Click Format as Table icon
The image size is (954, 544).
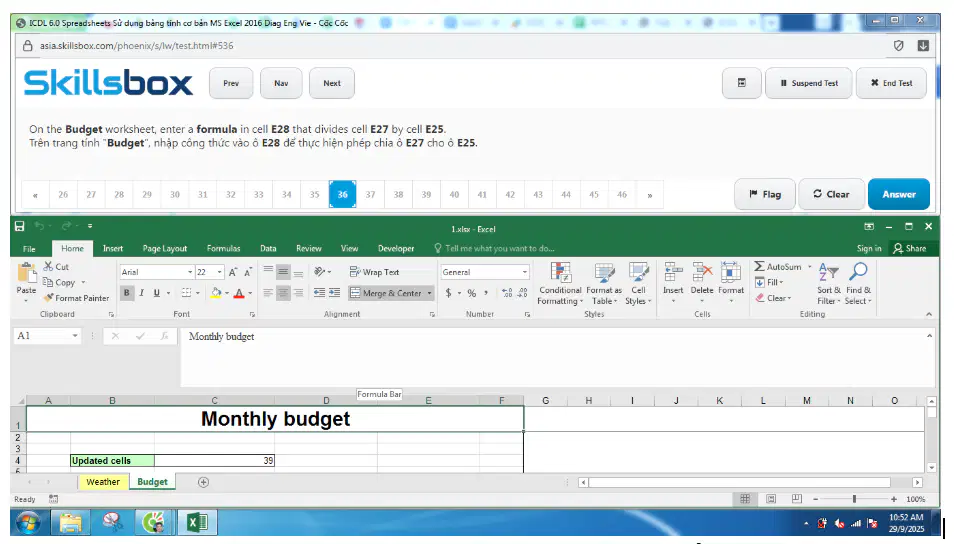coord(604,273)
